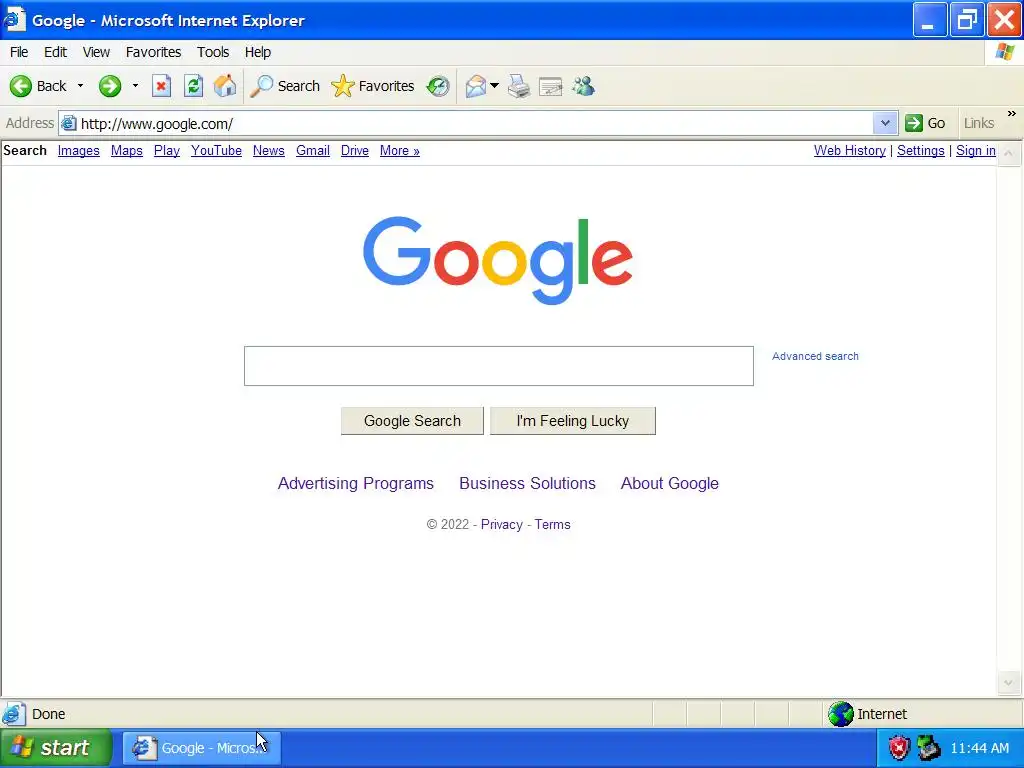This screenshot has height=768, width=1024.
Task: Open the Windows start menu
Action: tap(56, 748)
